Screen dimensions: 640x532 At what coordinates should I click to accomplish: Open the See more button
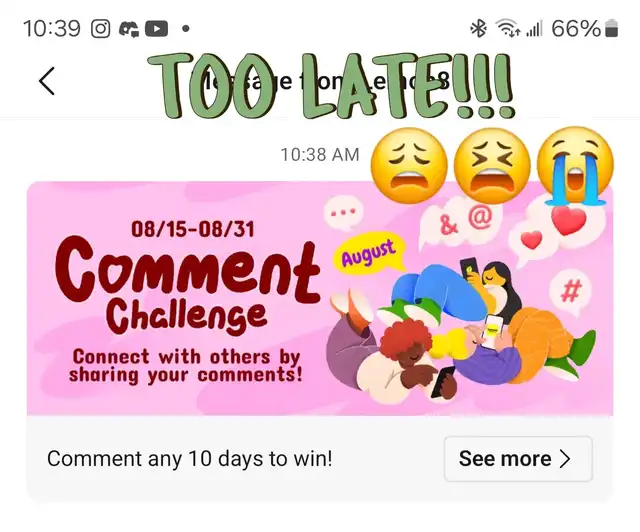[x=518, y=459]
